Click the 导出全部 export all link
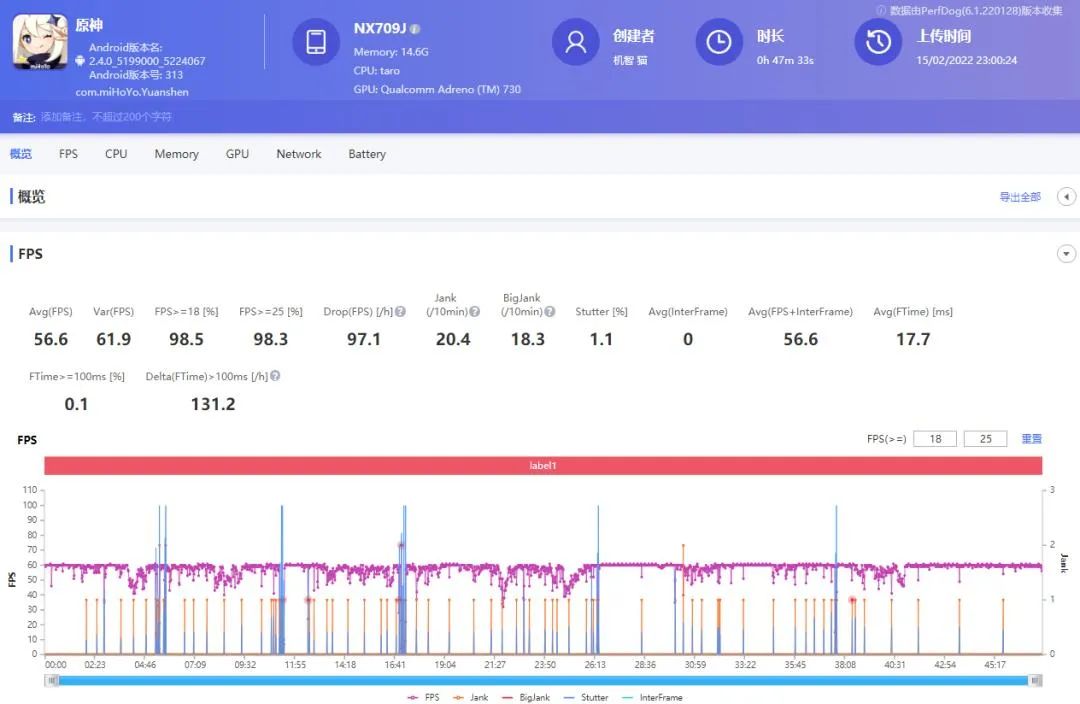 coord(1020,197)
